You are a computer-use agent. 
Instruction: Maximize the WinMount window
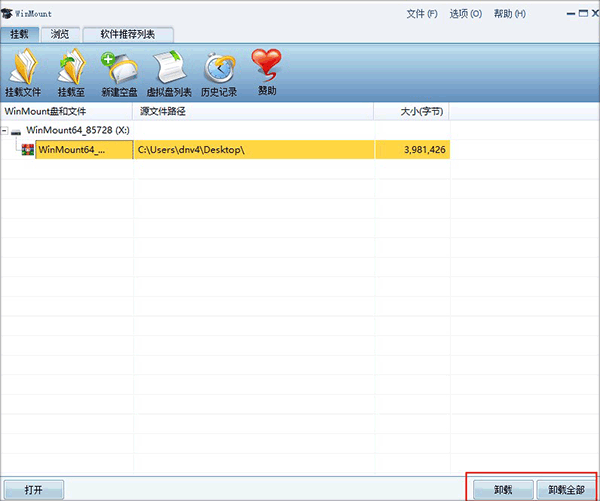point(583,13)
